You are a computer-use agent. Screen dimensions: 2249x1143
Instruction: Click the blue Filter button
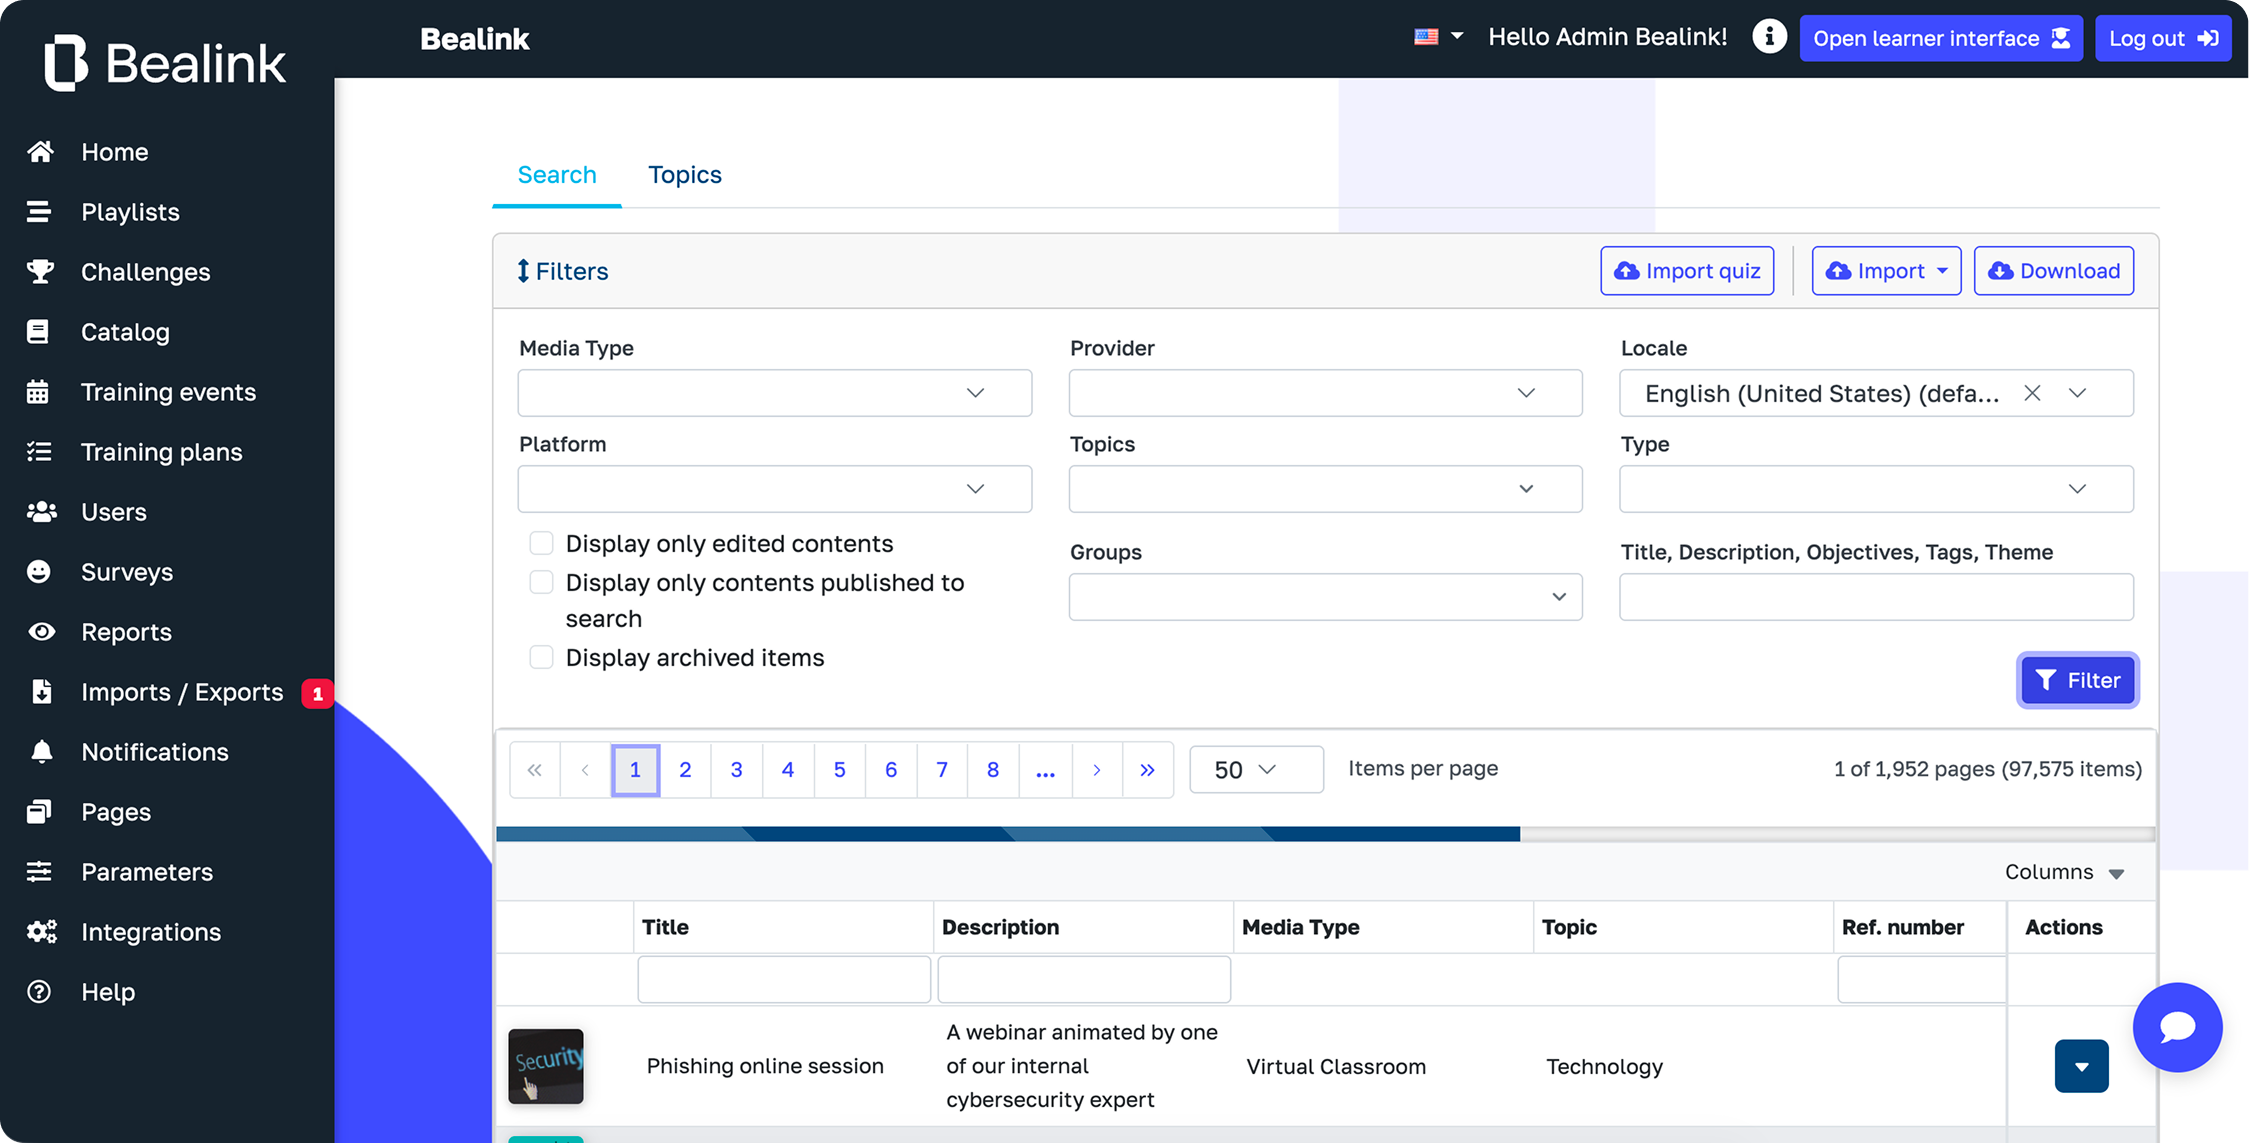point(2077,681)
